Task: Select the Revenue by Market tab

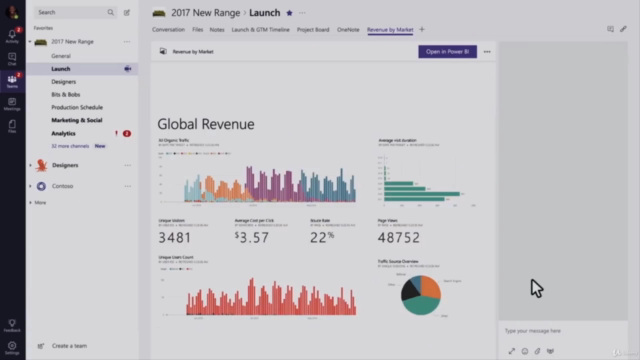Action: [390, 29]
